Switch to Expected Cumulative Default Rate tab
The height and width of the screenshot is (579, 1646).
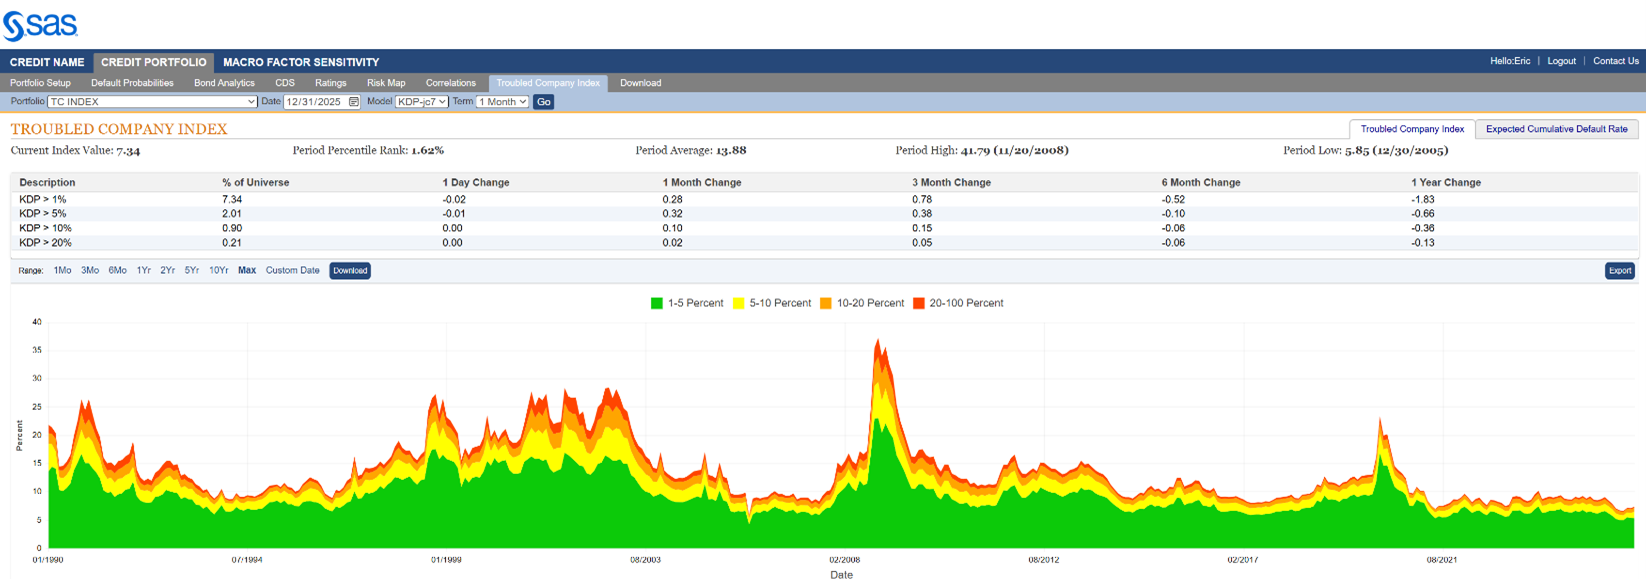point(1556,129)
